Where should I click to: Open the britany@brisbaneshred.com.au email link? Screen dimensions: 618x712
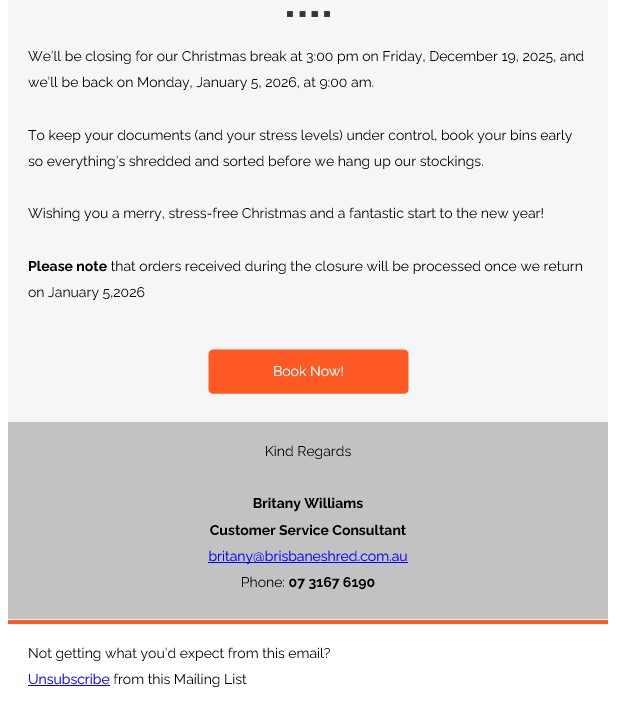point(308,556)
